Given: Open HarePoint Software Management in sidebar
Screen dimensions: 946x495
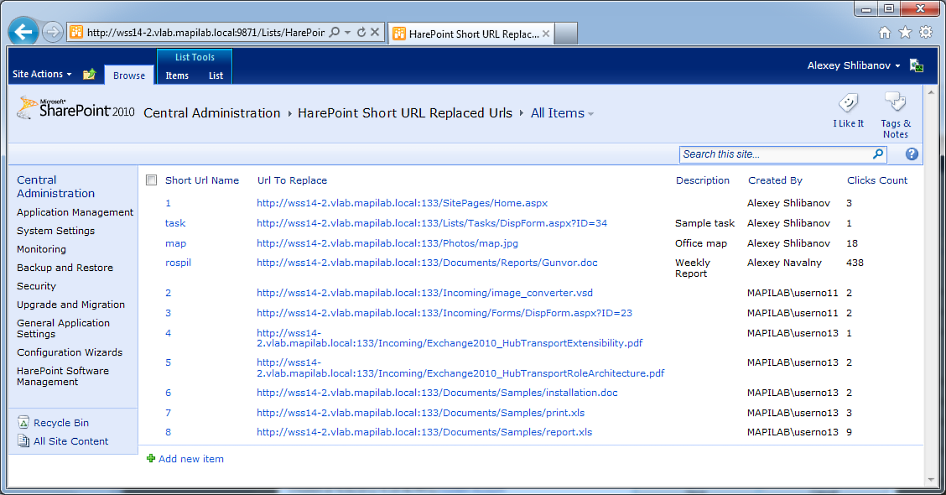Looking at the screenshot, I should pyautogui.click(x=63, y=376).
